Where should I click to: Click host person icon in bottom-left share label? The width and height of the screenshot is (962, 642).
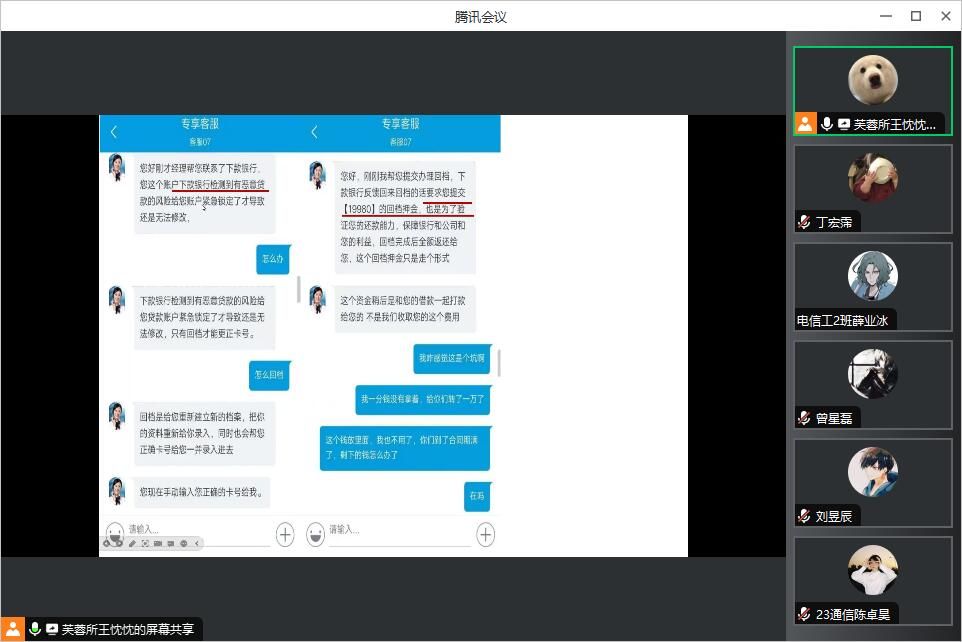tap(12, 629)
